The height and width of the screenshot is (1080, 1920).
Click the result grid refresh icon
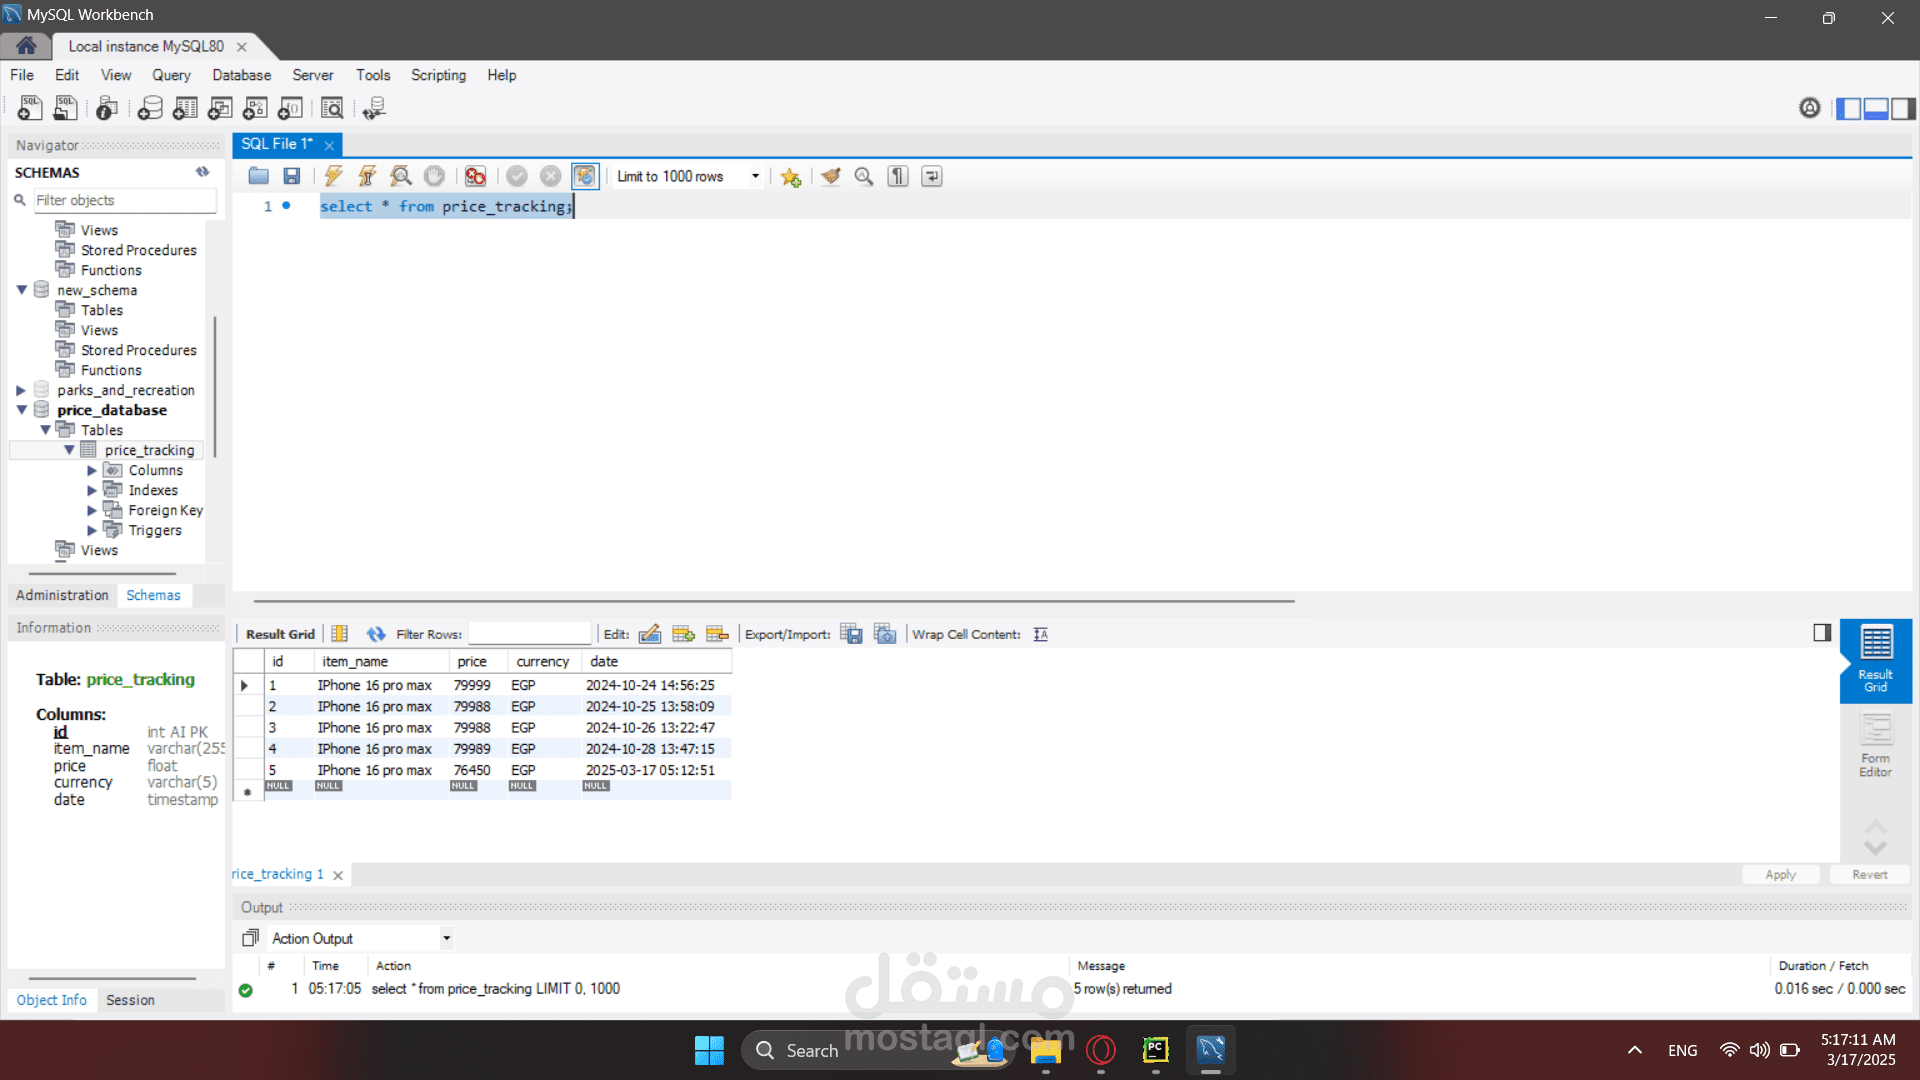click(x=376, y=634)
